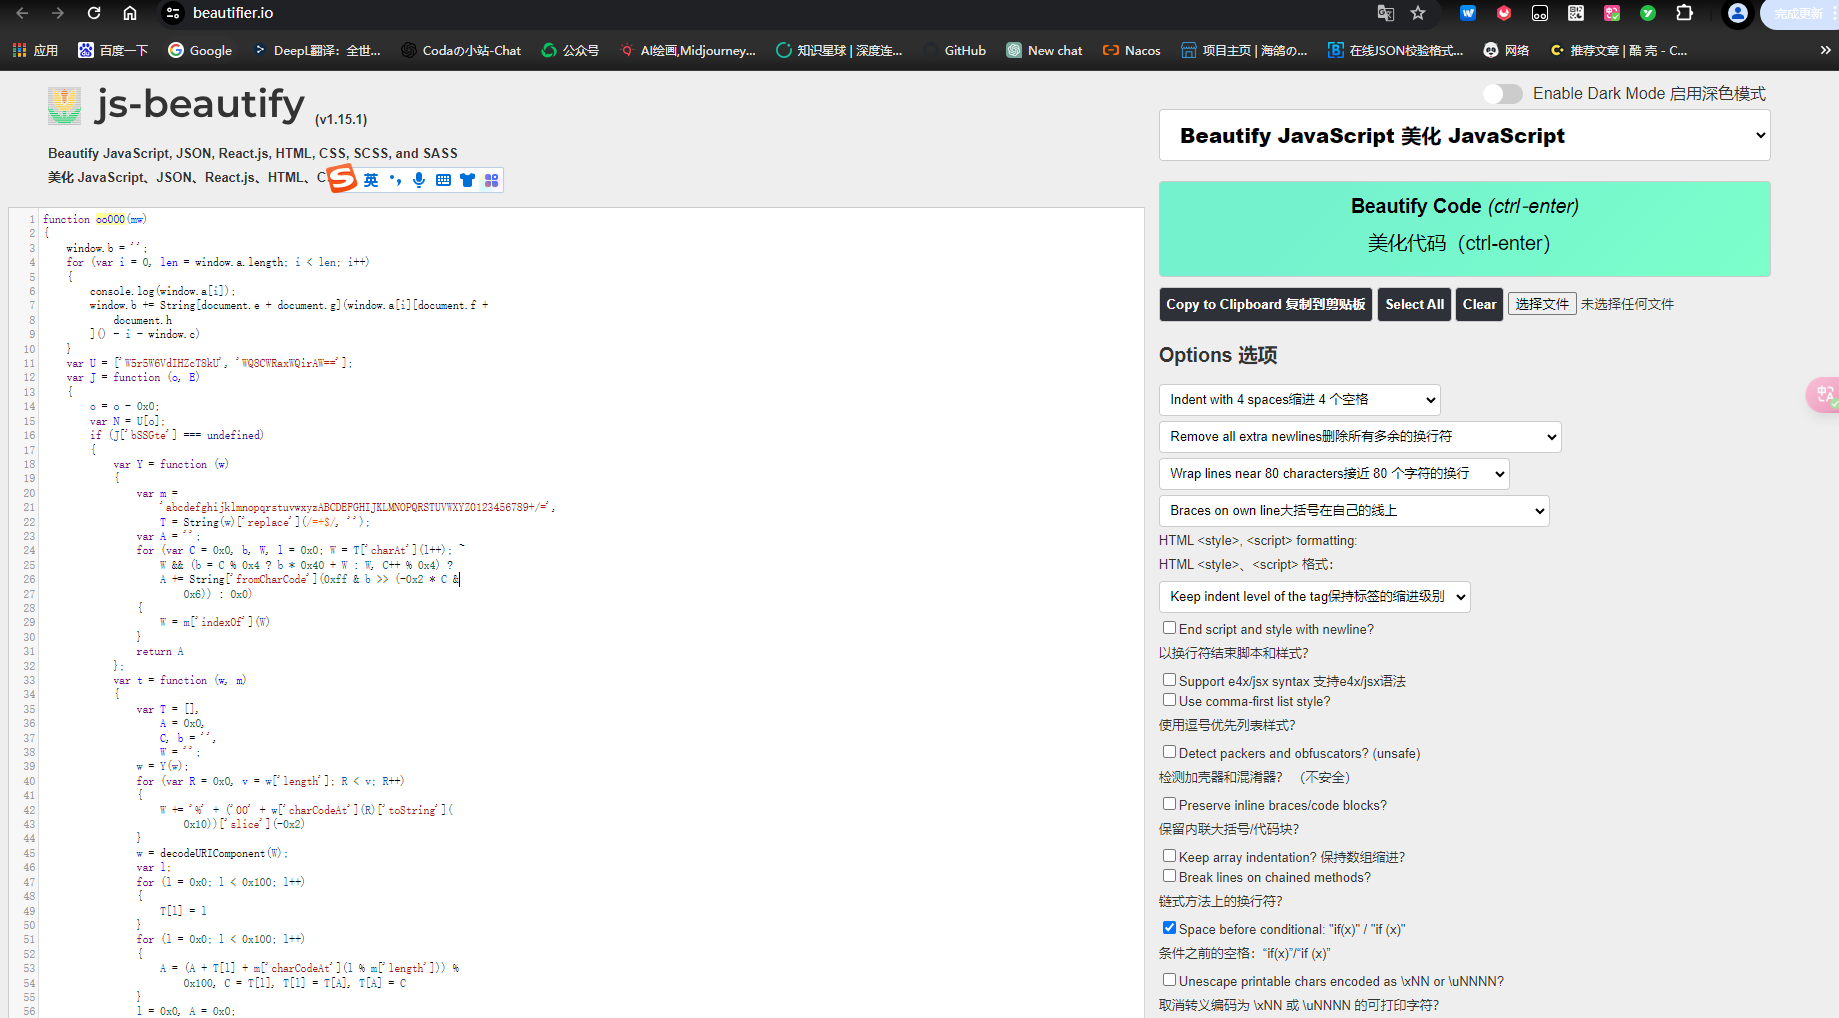Image resolution: width=1839 pixels, height=1018 pixels.
Task: Enable Support e4x/jsx syntax checkbox
Action: 1169,680
